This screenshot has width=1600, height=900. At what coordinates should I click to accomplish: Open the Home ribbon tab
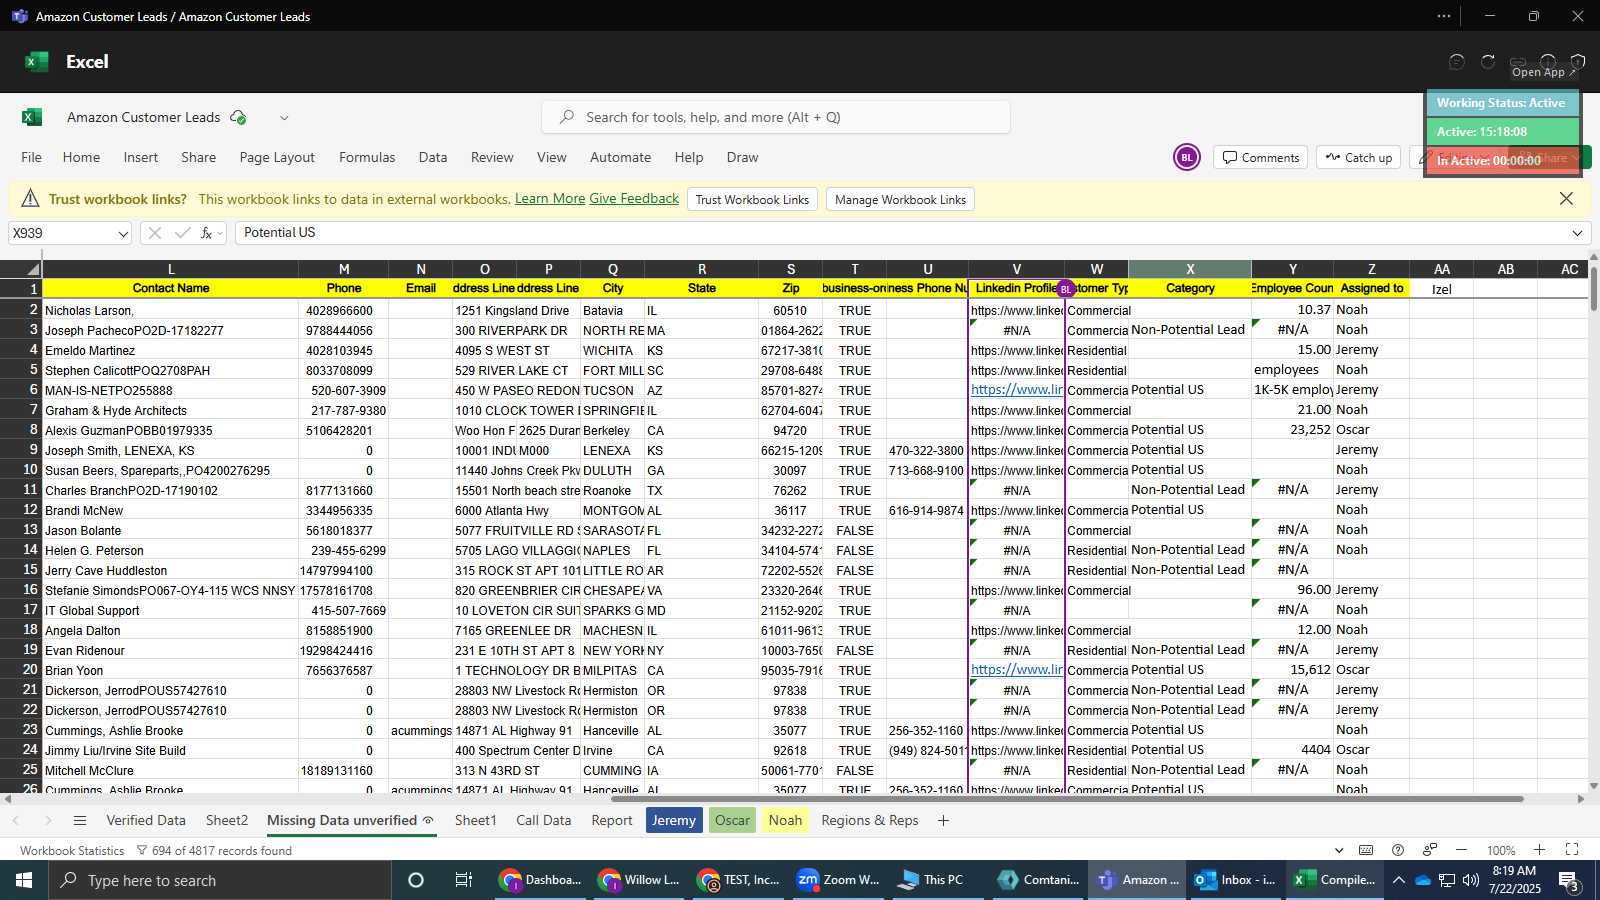(81, 157)
